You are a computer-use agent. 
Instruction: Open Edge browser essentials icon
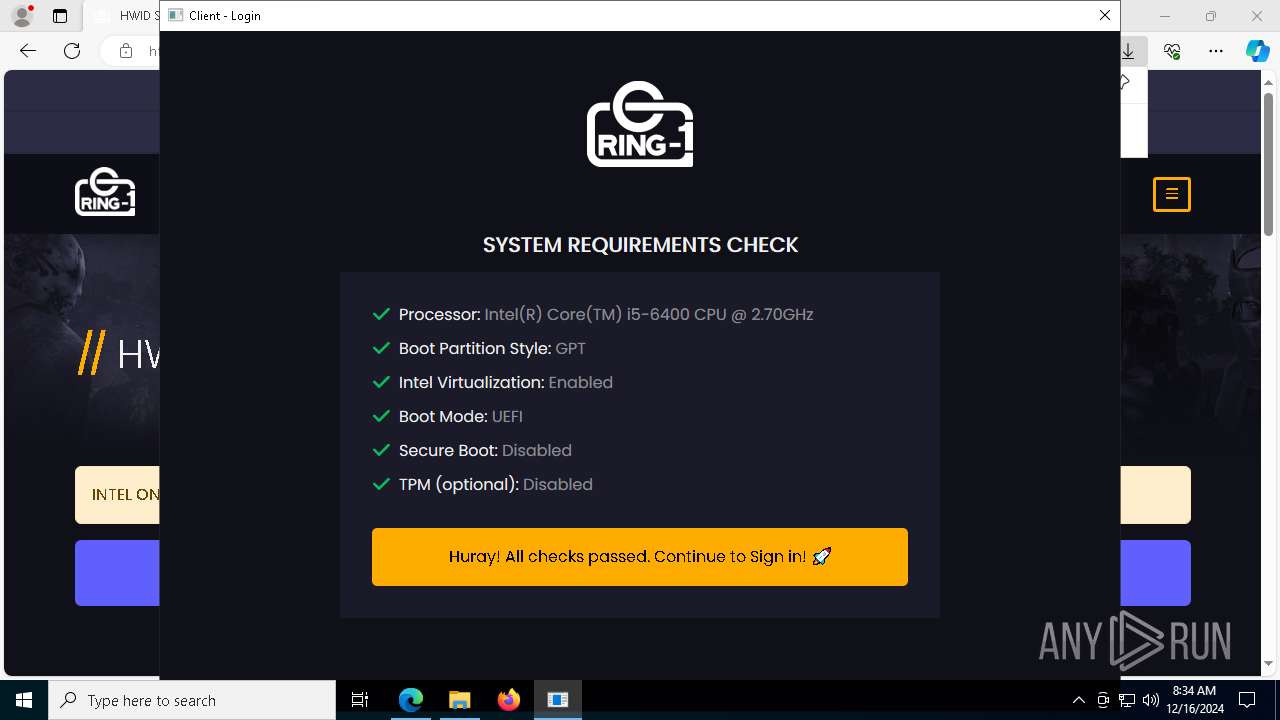[1172, 51]
